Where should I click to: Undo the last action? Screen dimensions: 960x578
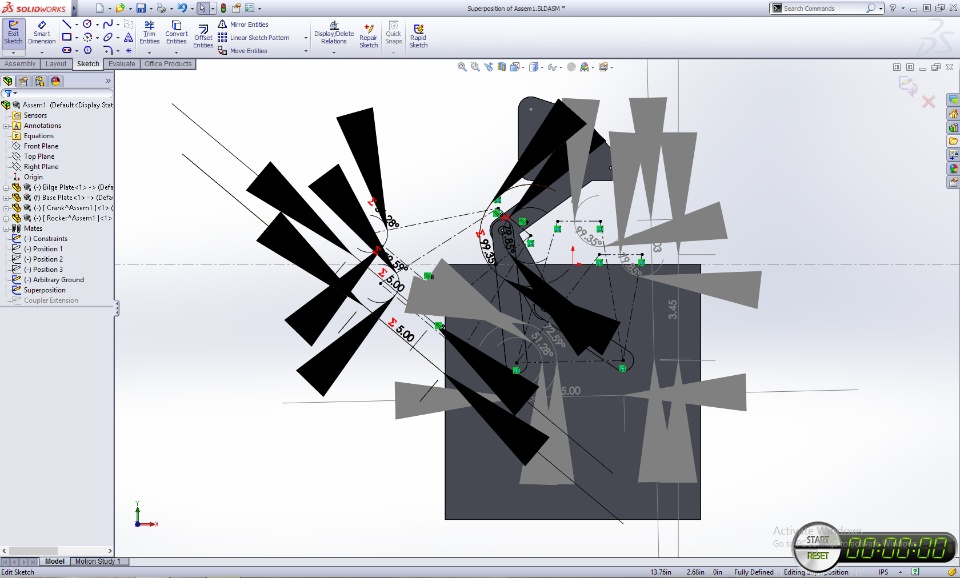point(182,8)
